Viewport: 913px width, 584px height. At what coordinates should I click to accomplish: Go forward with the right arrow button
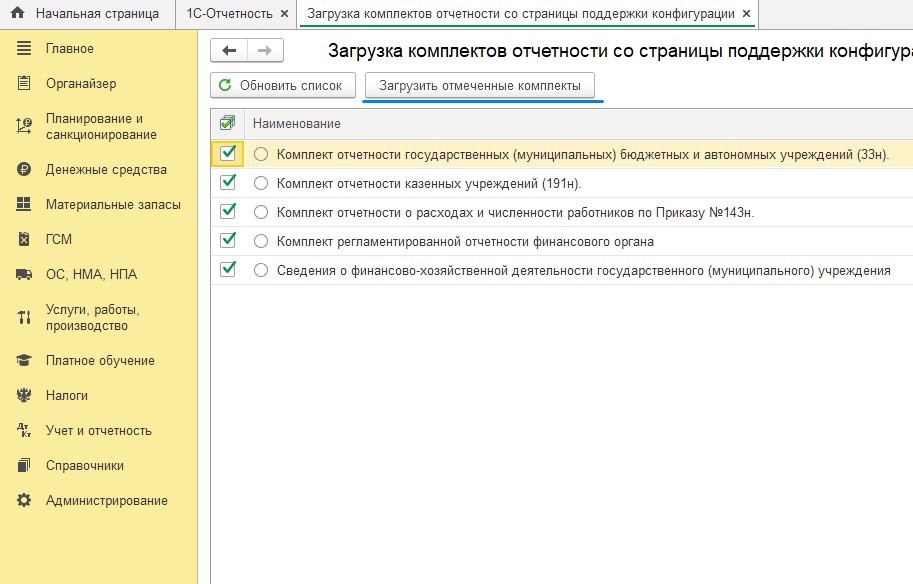[266, 51]
